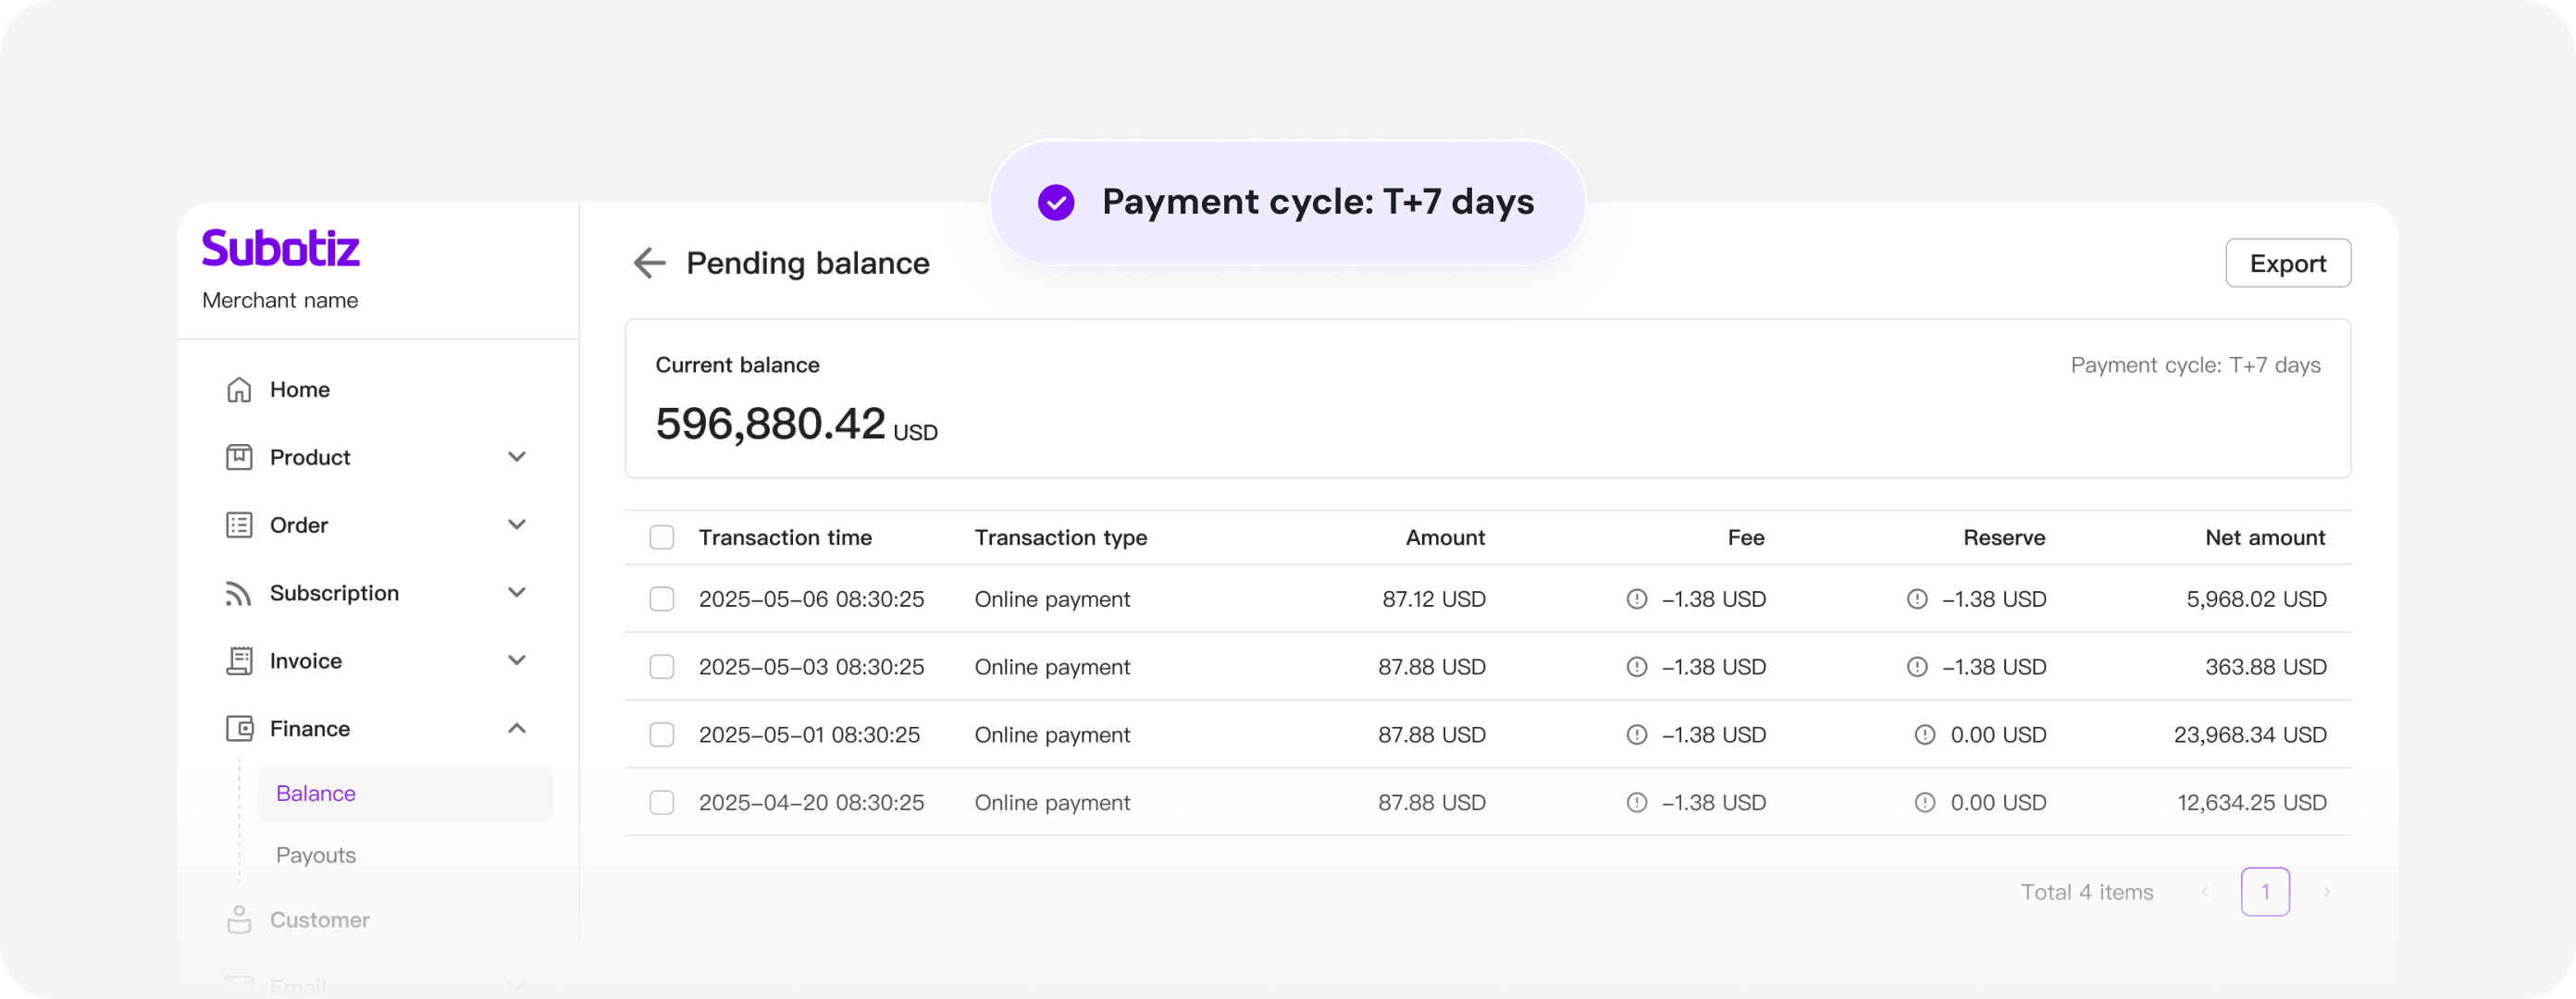Click the next page arrow

coord(2327,891)
